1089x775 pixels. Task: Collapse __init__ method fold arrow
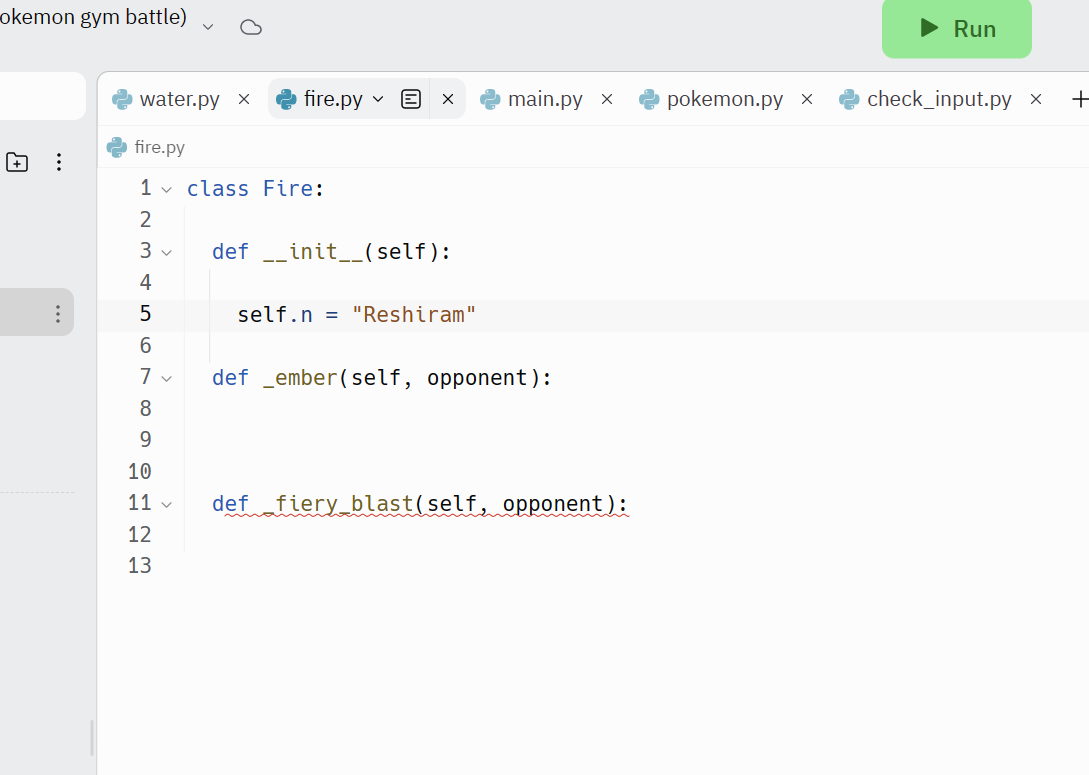[167, 253]
